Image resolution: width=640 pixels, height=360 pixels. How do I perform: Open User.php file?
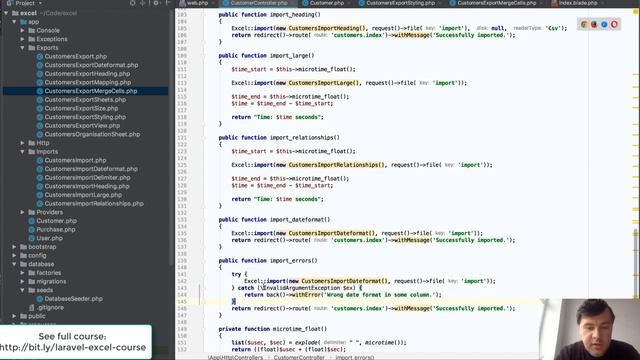(49, 238)
